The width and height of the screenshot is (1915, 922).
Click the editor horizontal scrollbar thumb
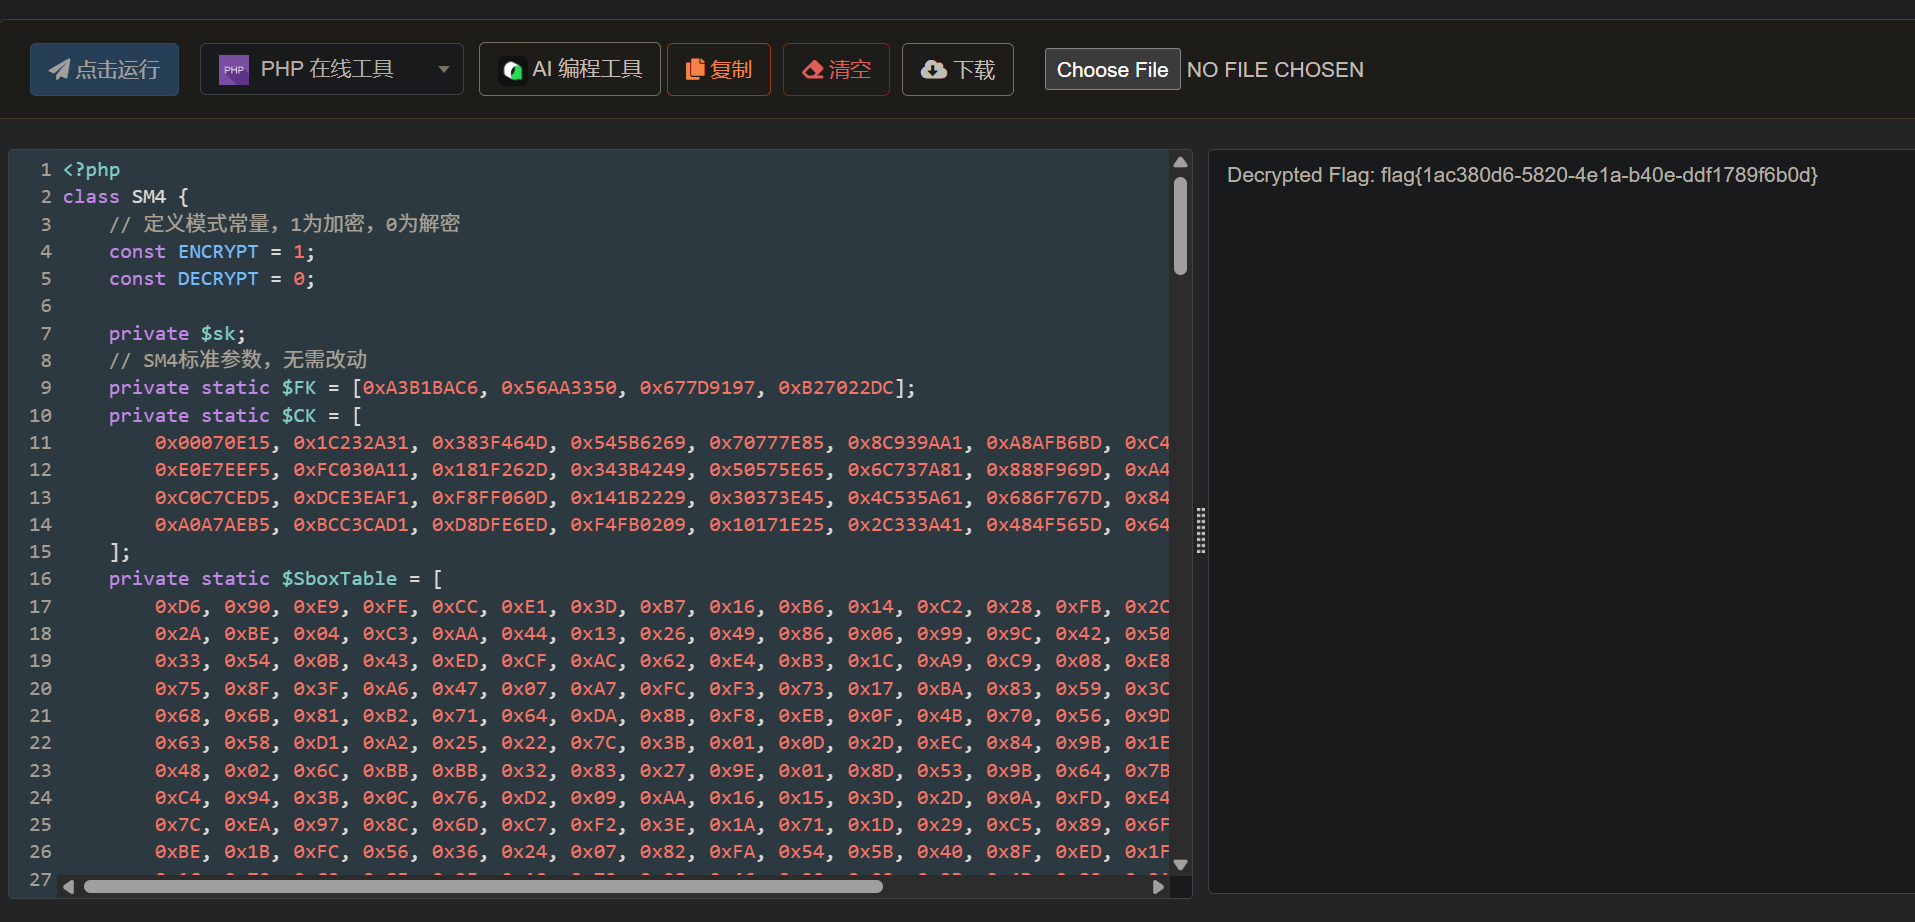483,886
